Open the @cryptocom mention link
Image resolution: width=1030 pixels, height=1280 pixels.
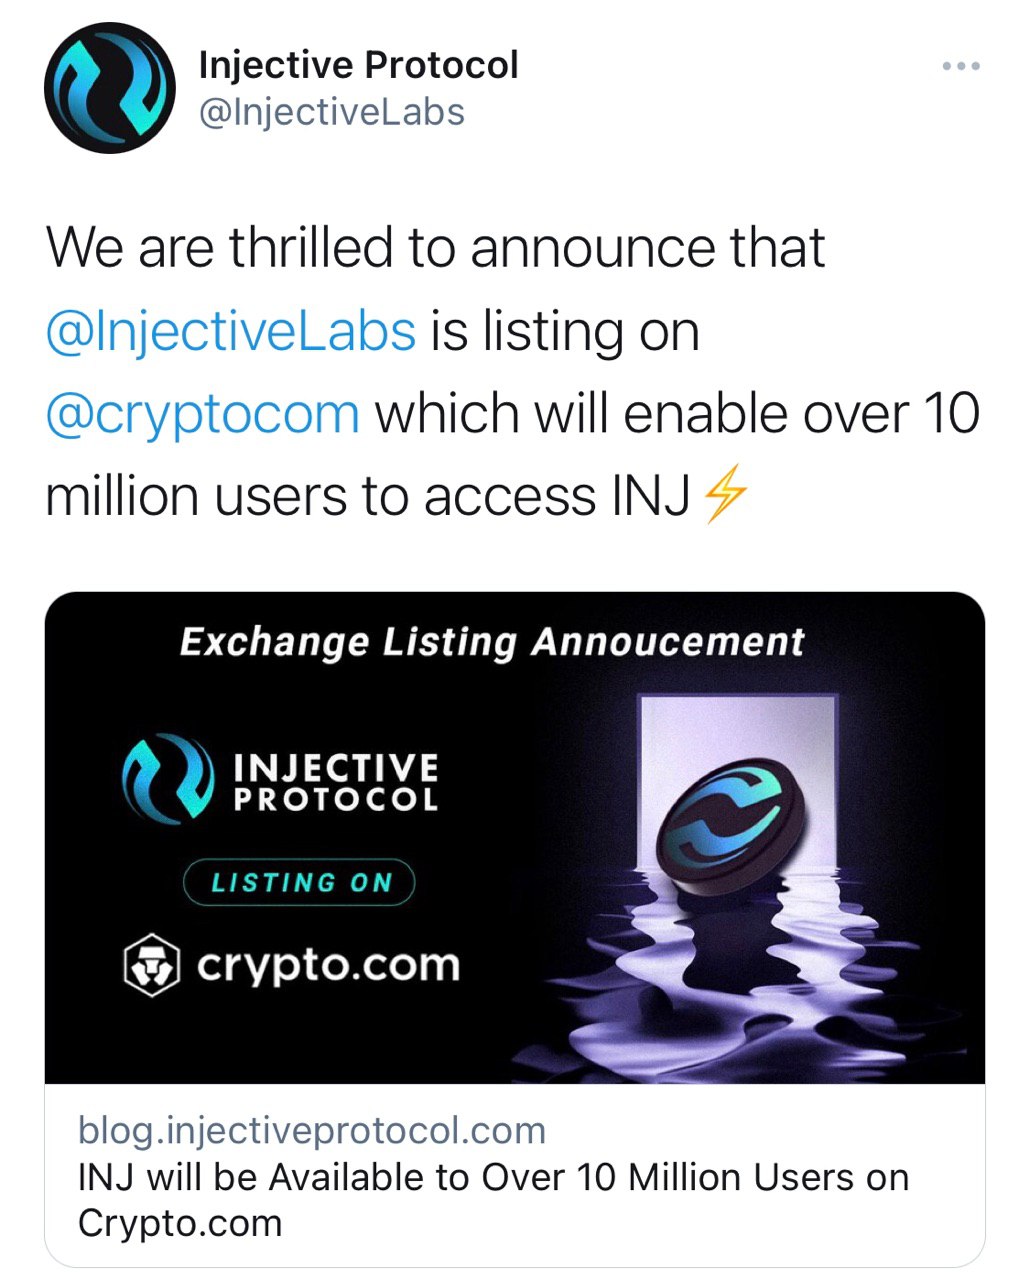203,413
